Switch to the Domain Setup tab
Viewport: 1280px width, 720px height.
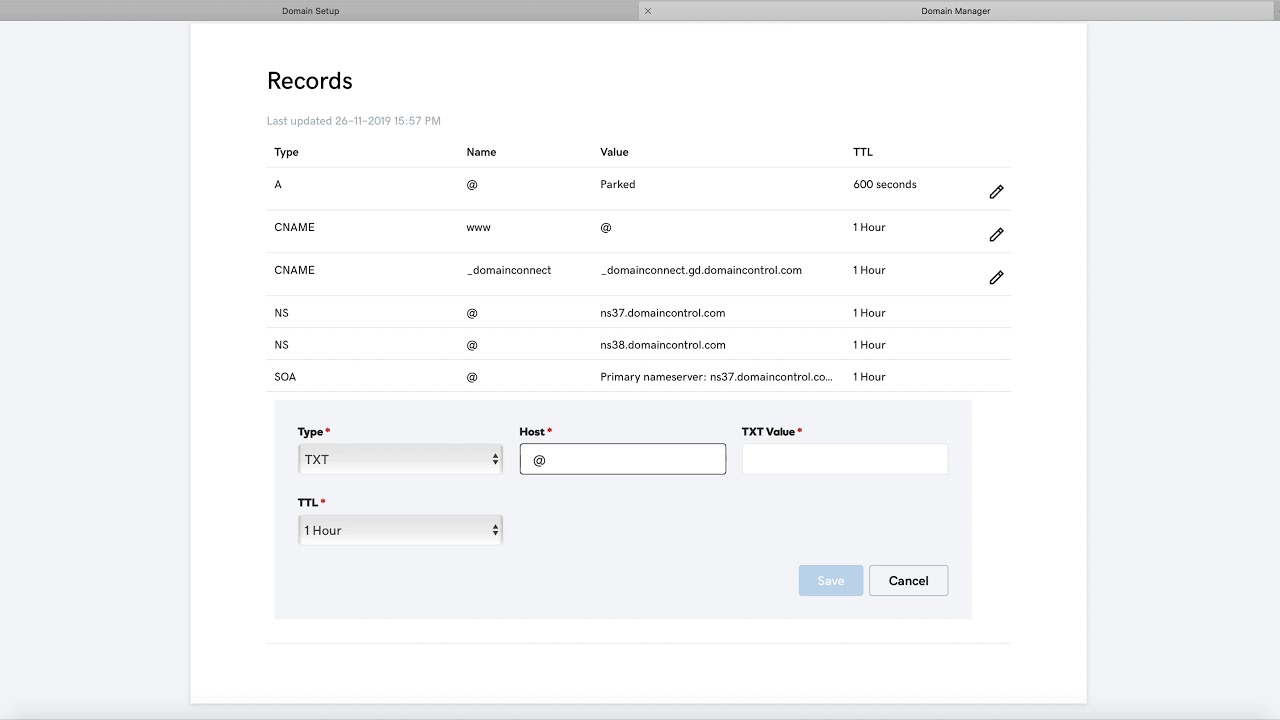[x=310, y=11]
